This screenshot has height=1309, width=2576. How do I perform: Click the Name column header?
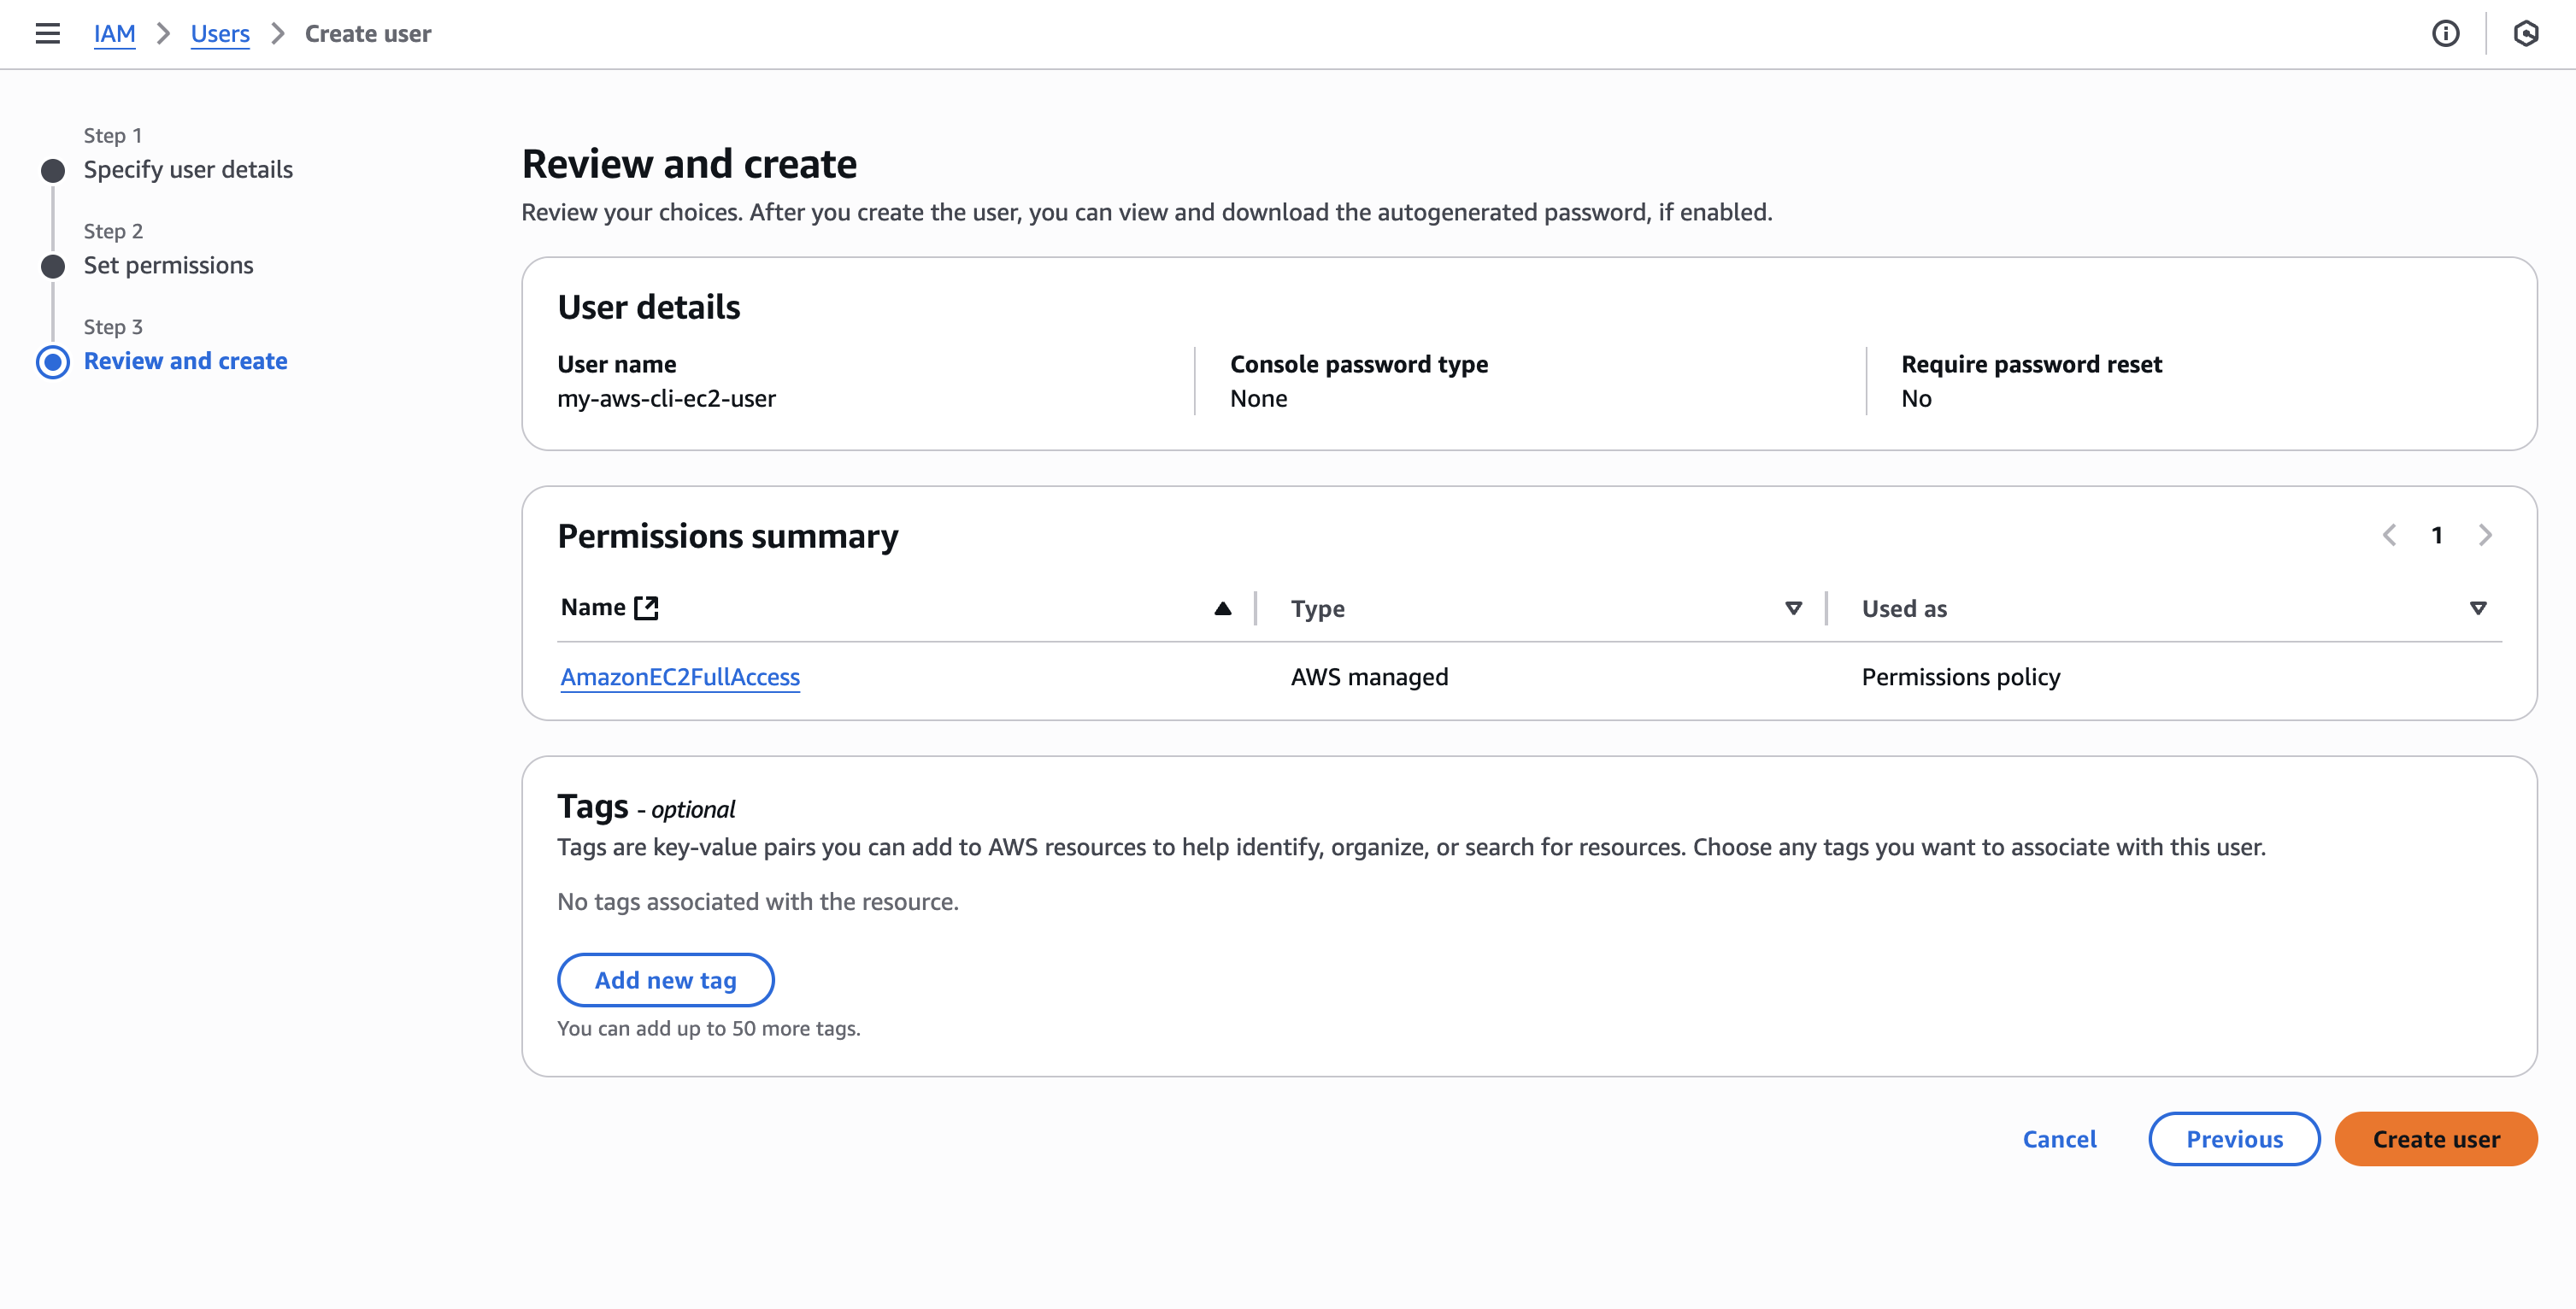593,607
